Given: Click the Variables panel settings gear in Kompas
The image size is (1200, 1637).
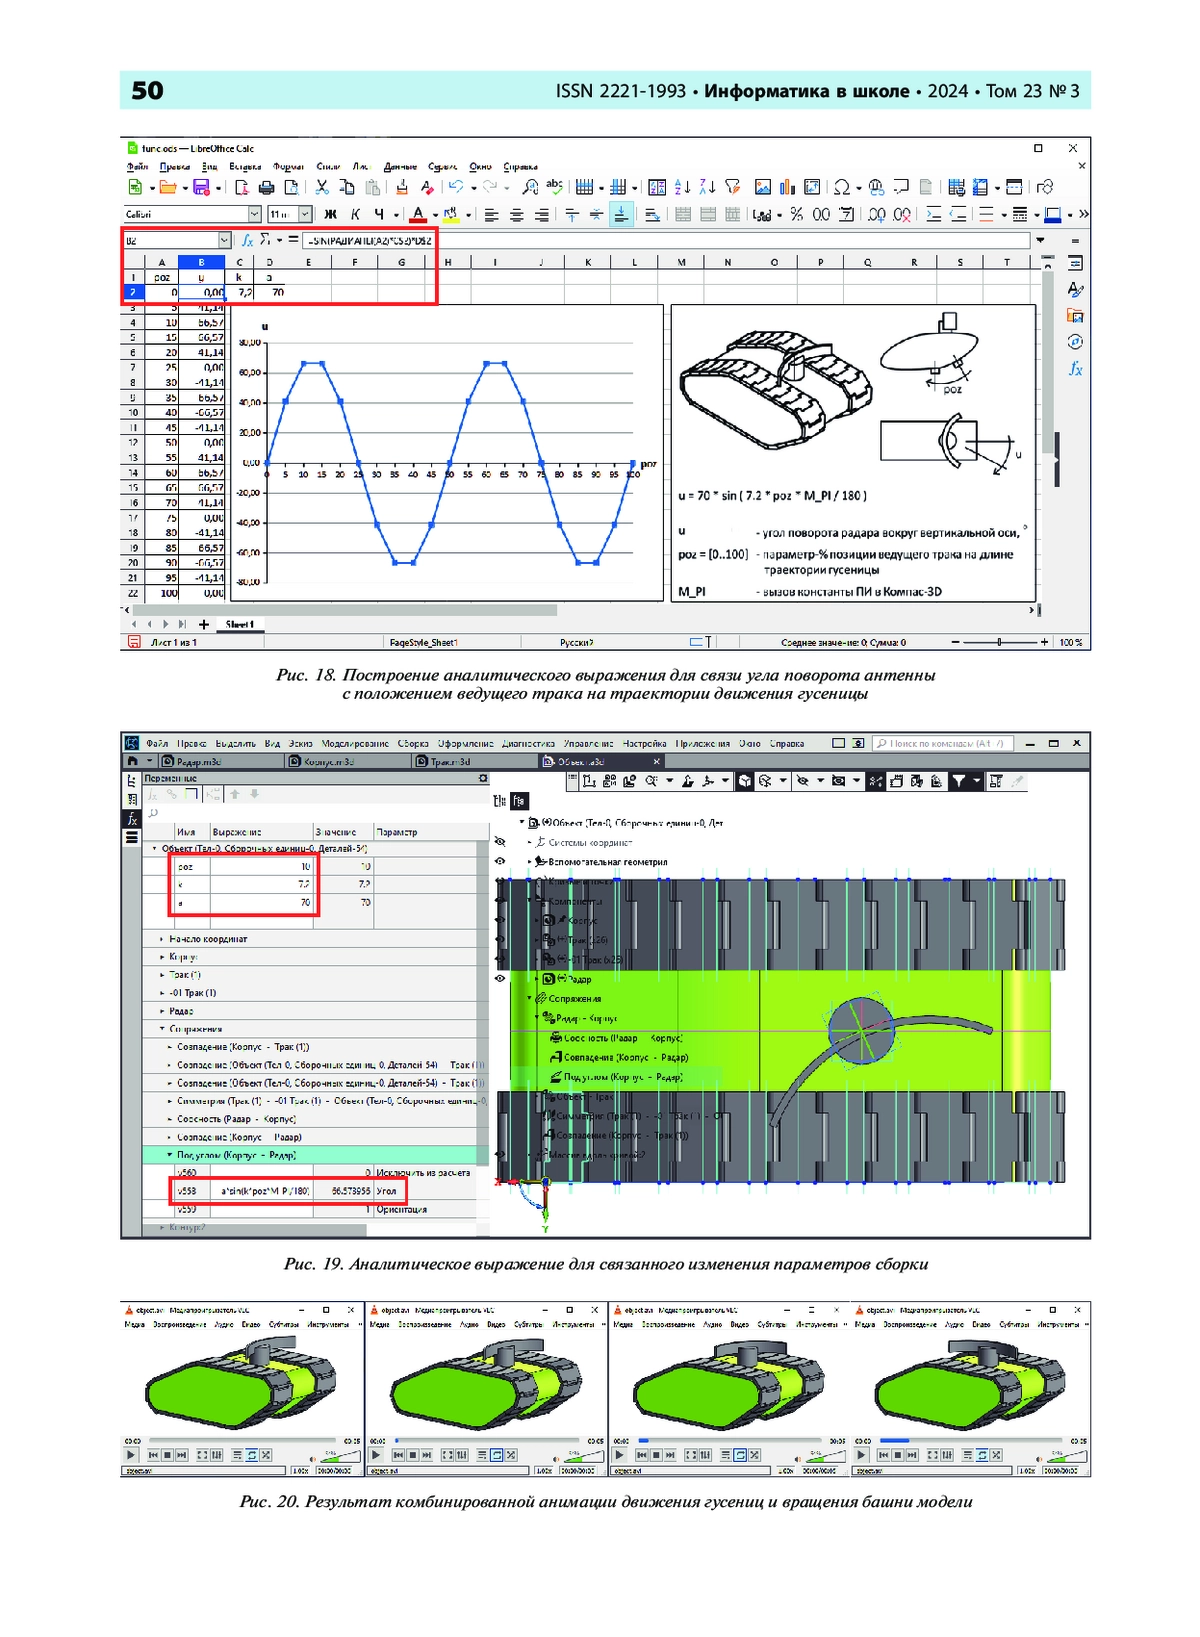Looking at the screenshot, I should (x=483, y=778).
